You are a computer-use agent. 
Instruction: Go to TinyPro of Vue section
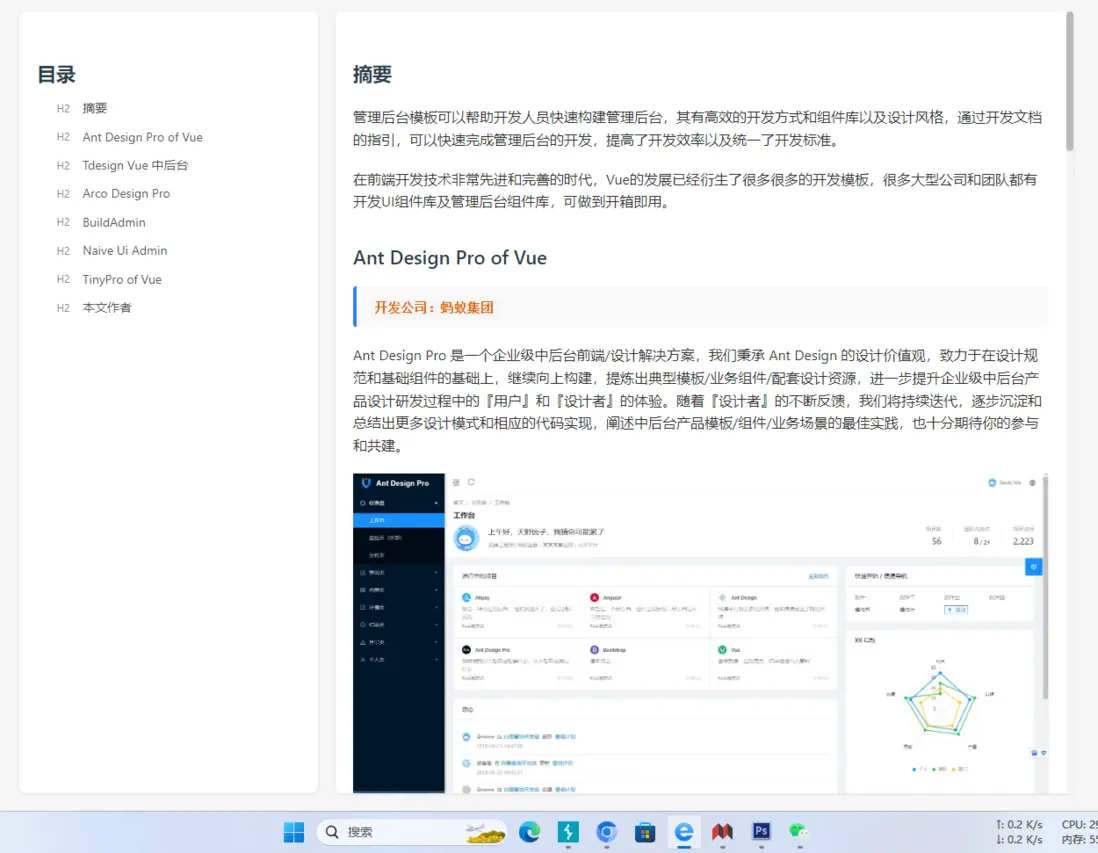pyautogui.click(x=122, y=279)
